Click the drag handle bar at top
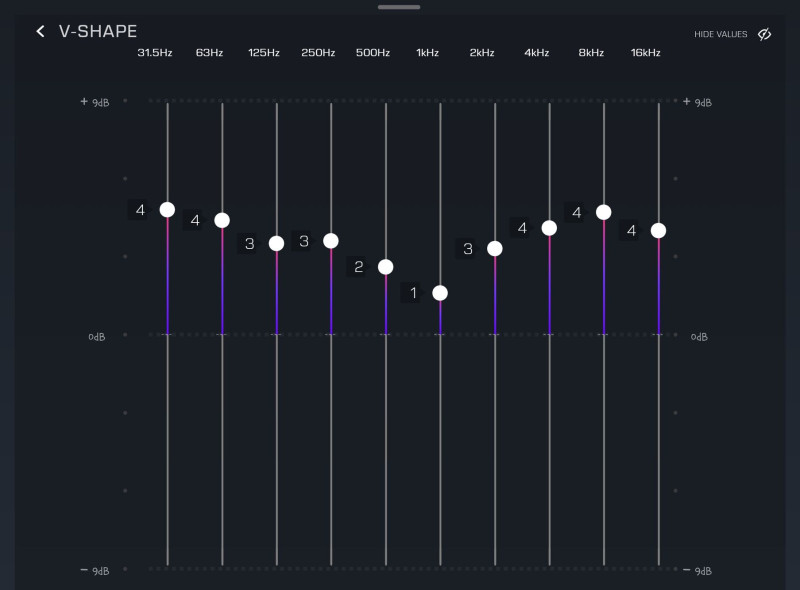The height and width of the screenshot is (590, 800). 398,7
